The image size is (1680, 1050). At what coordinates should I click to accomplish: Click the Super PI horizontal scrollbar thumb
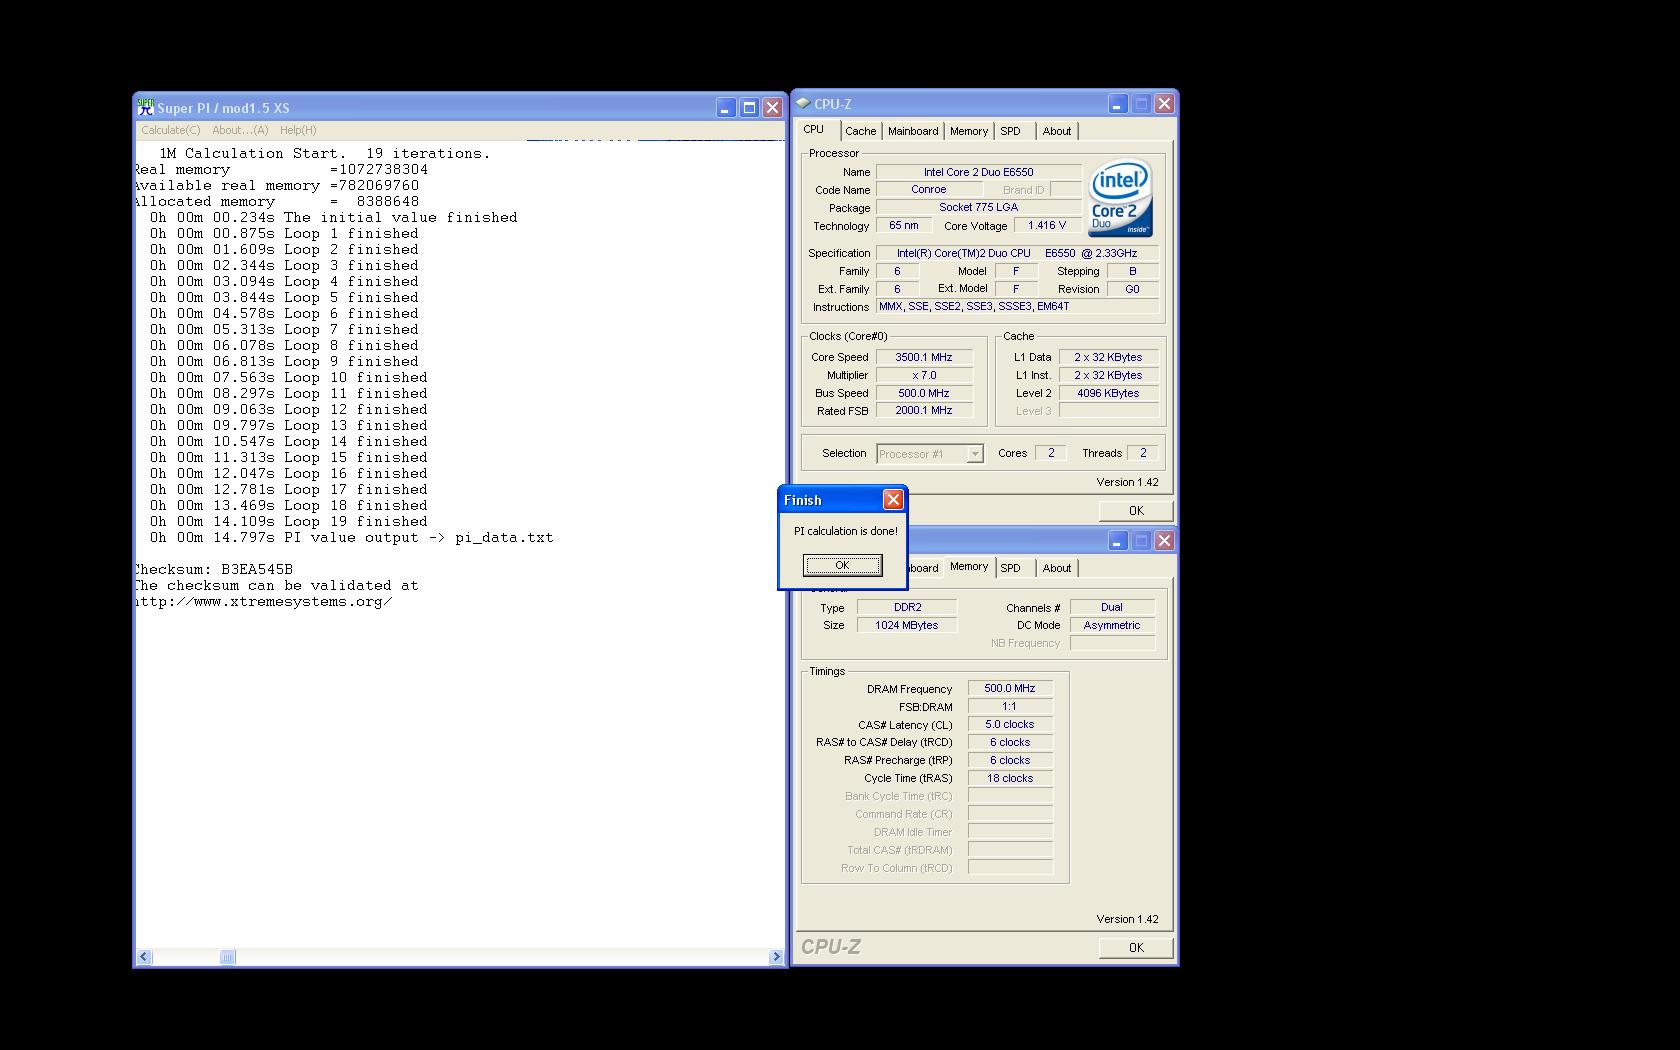pos(227,957)
